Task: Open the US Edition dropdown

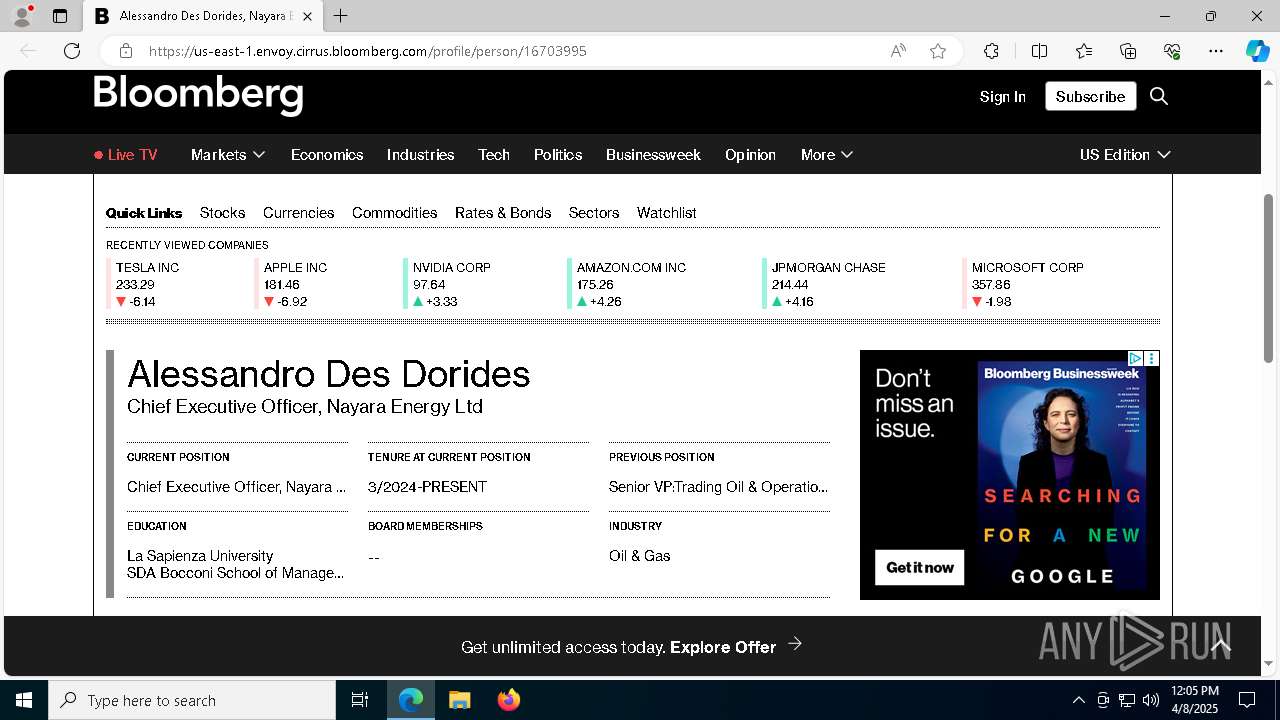Action: (1125, 155)
